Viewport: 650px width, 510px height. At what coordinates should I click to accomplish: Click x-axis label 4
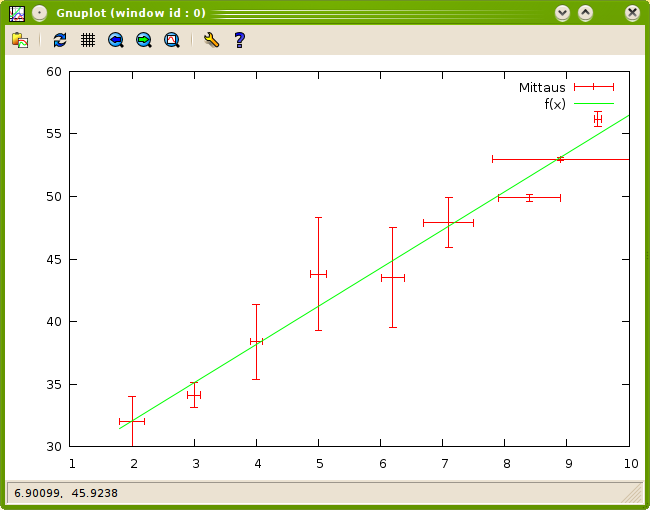tap(258, 464)
